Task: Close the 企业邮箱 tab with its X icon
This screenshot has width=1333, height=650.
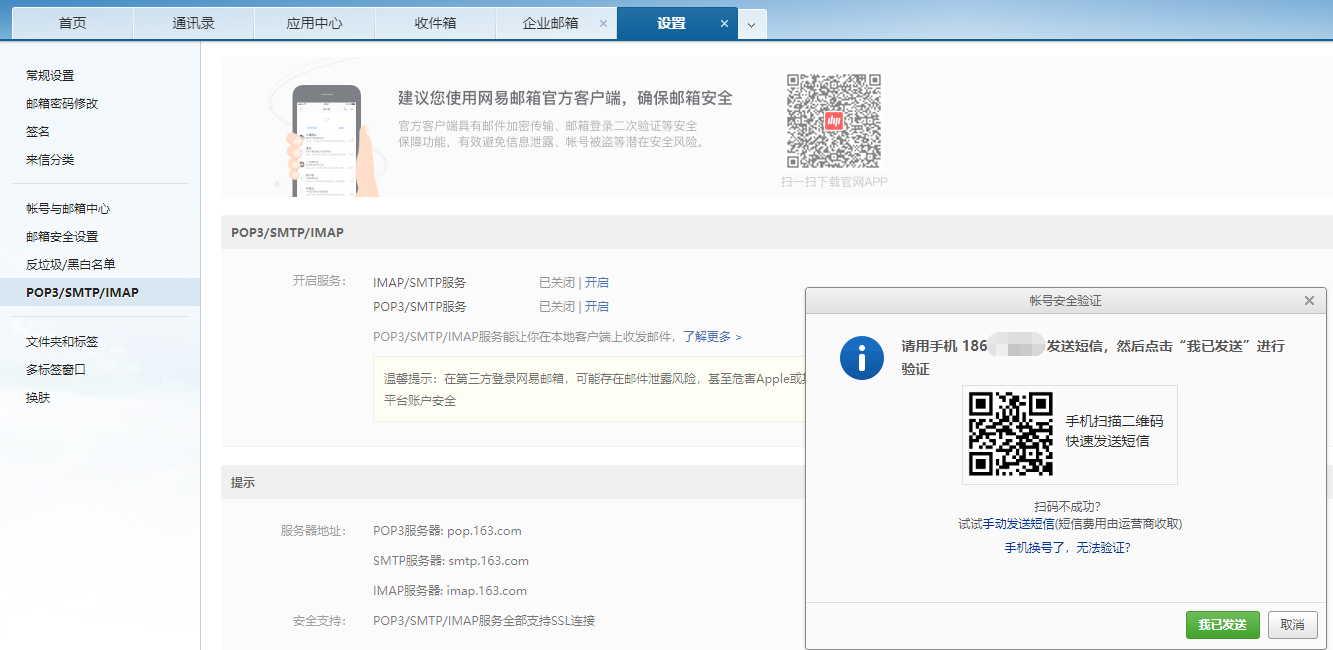Action: [x=603, y=23]
